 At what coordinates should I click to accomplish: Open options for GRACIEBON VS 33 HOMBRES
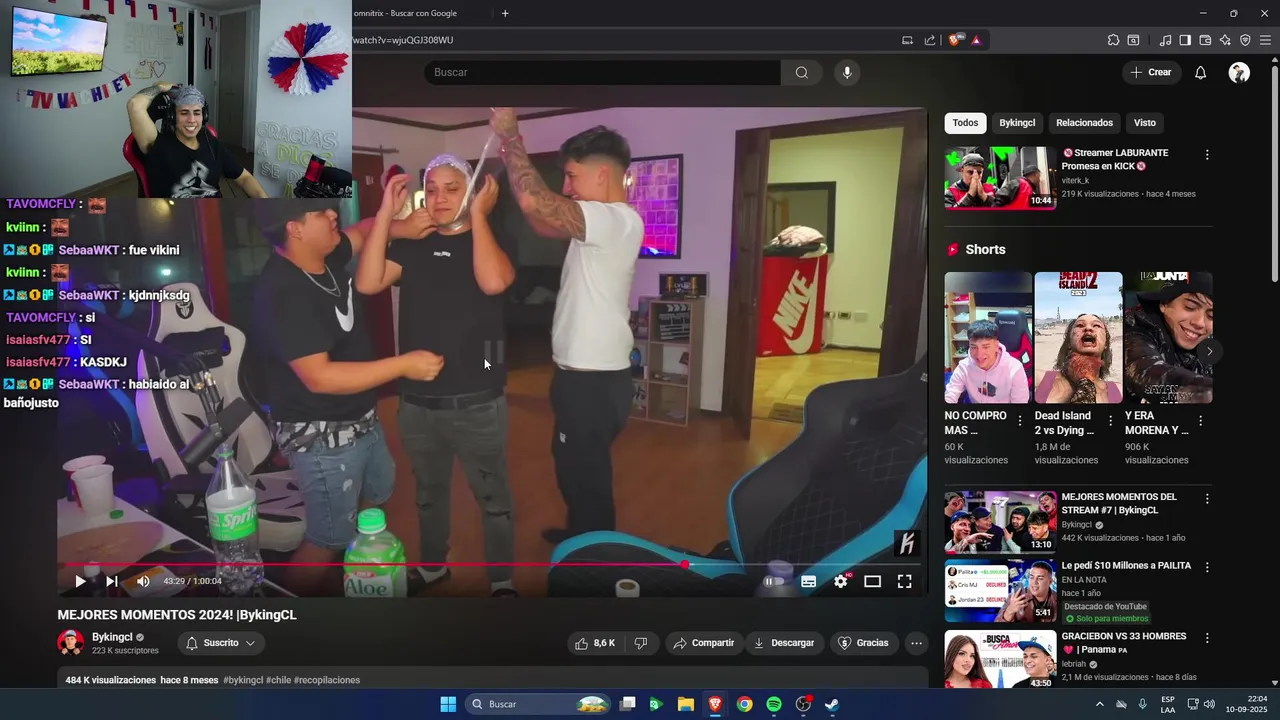1207,637
